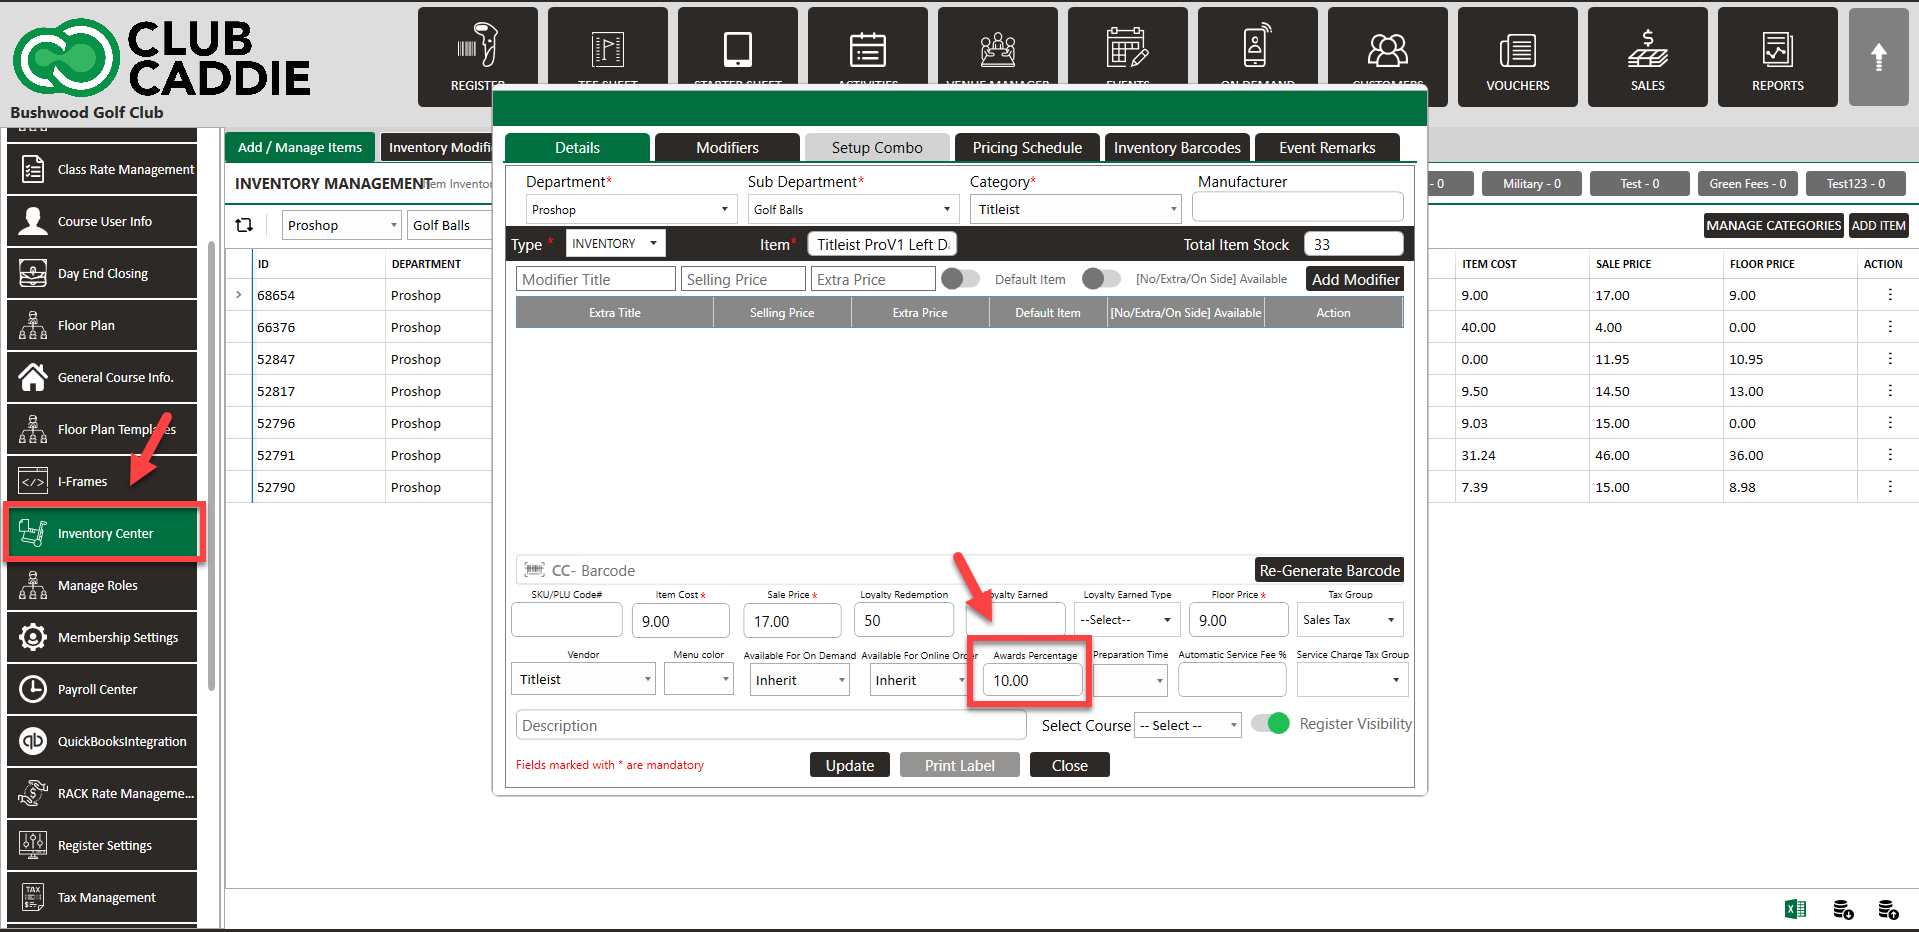The width and height of the screenshot is (1919, 932).
Task: Click the Update button
Action: [849, 765]
